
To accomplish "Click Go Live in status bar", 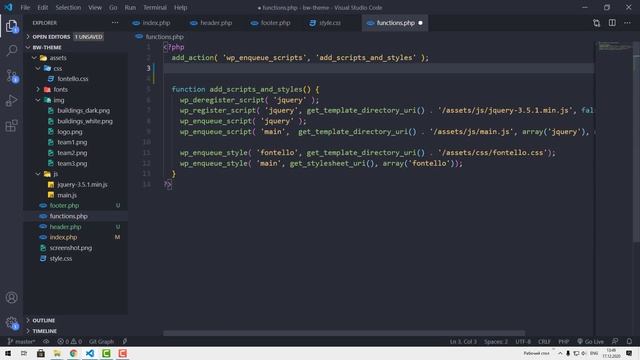I will pos(590,341).
